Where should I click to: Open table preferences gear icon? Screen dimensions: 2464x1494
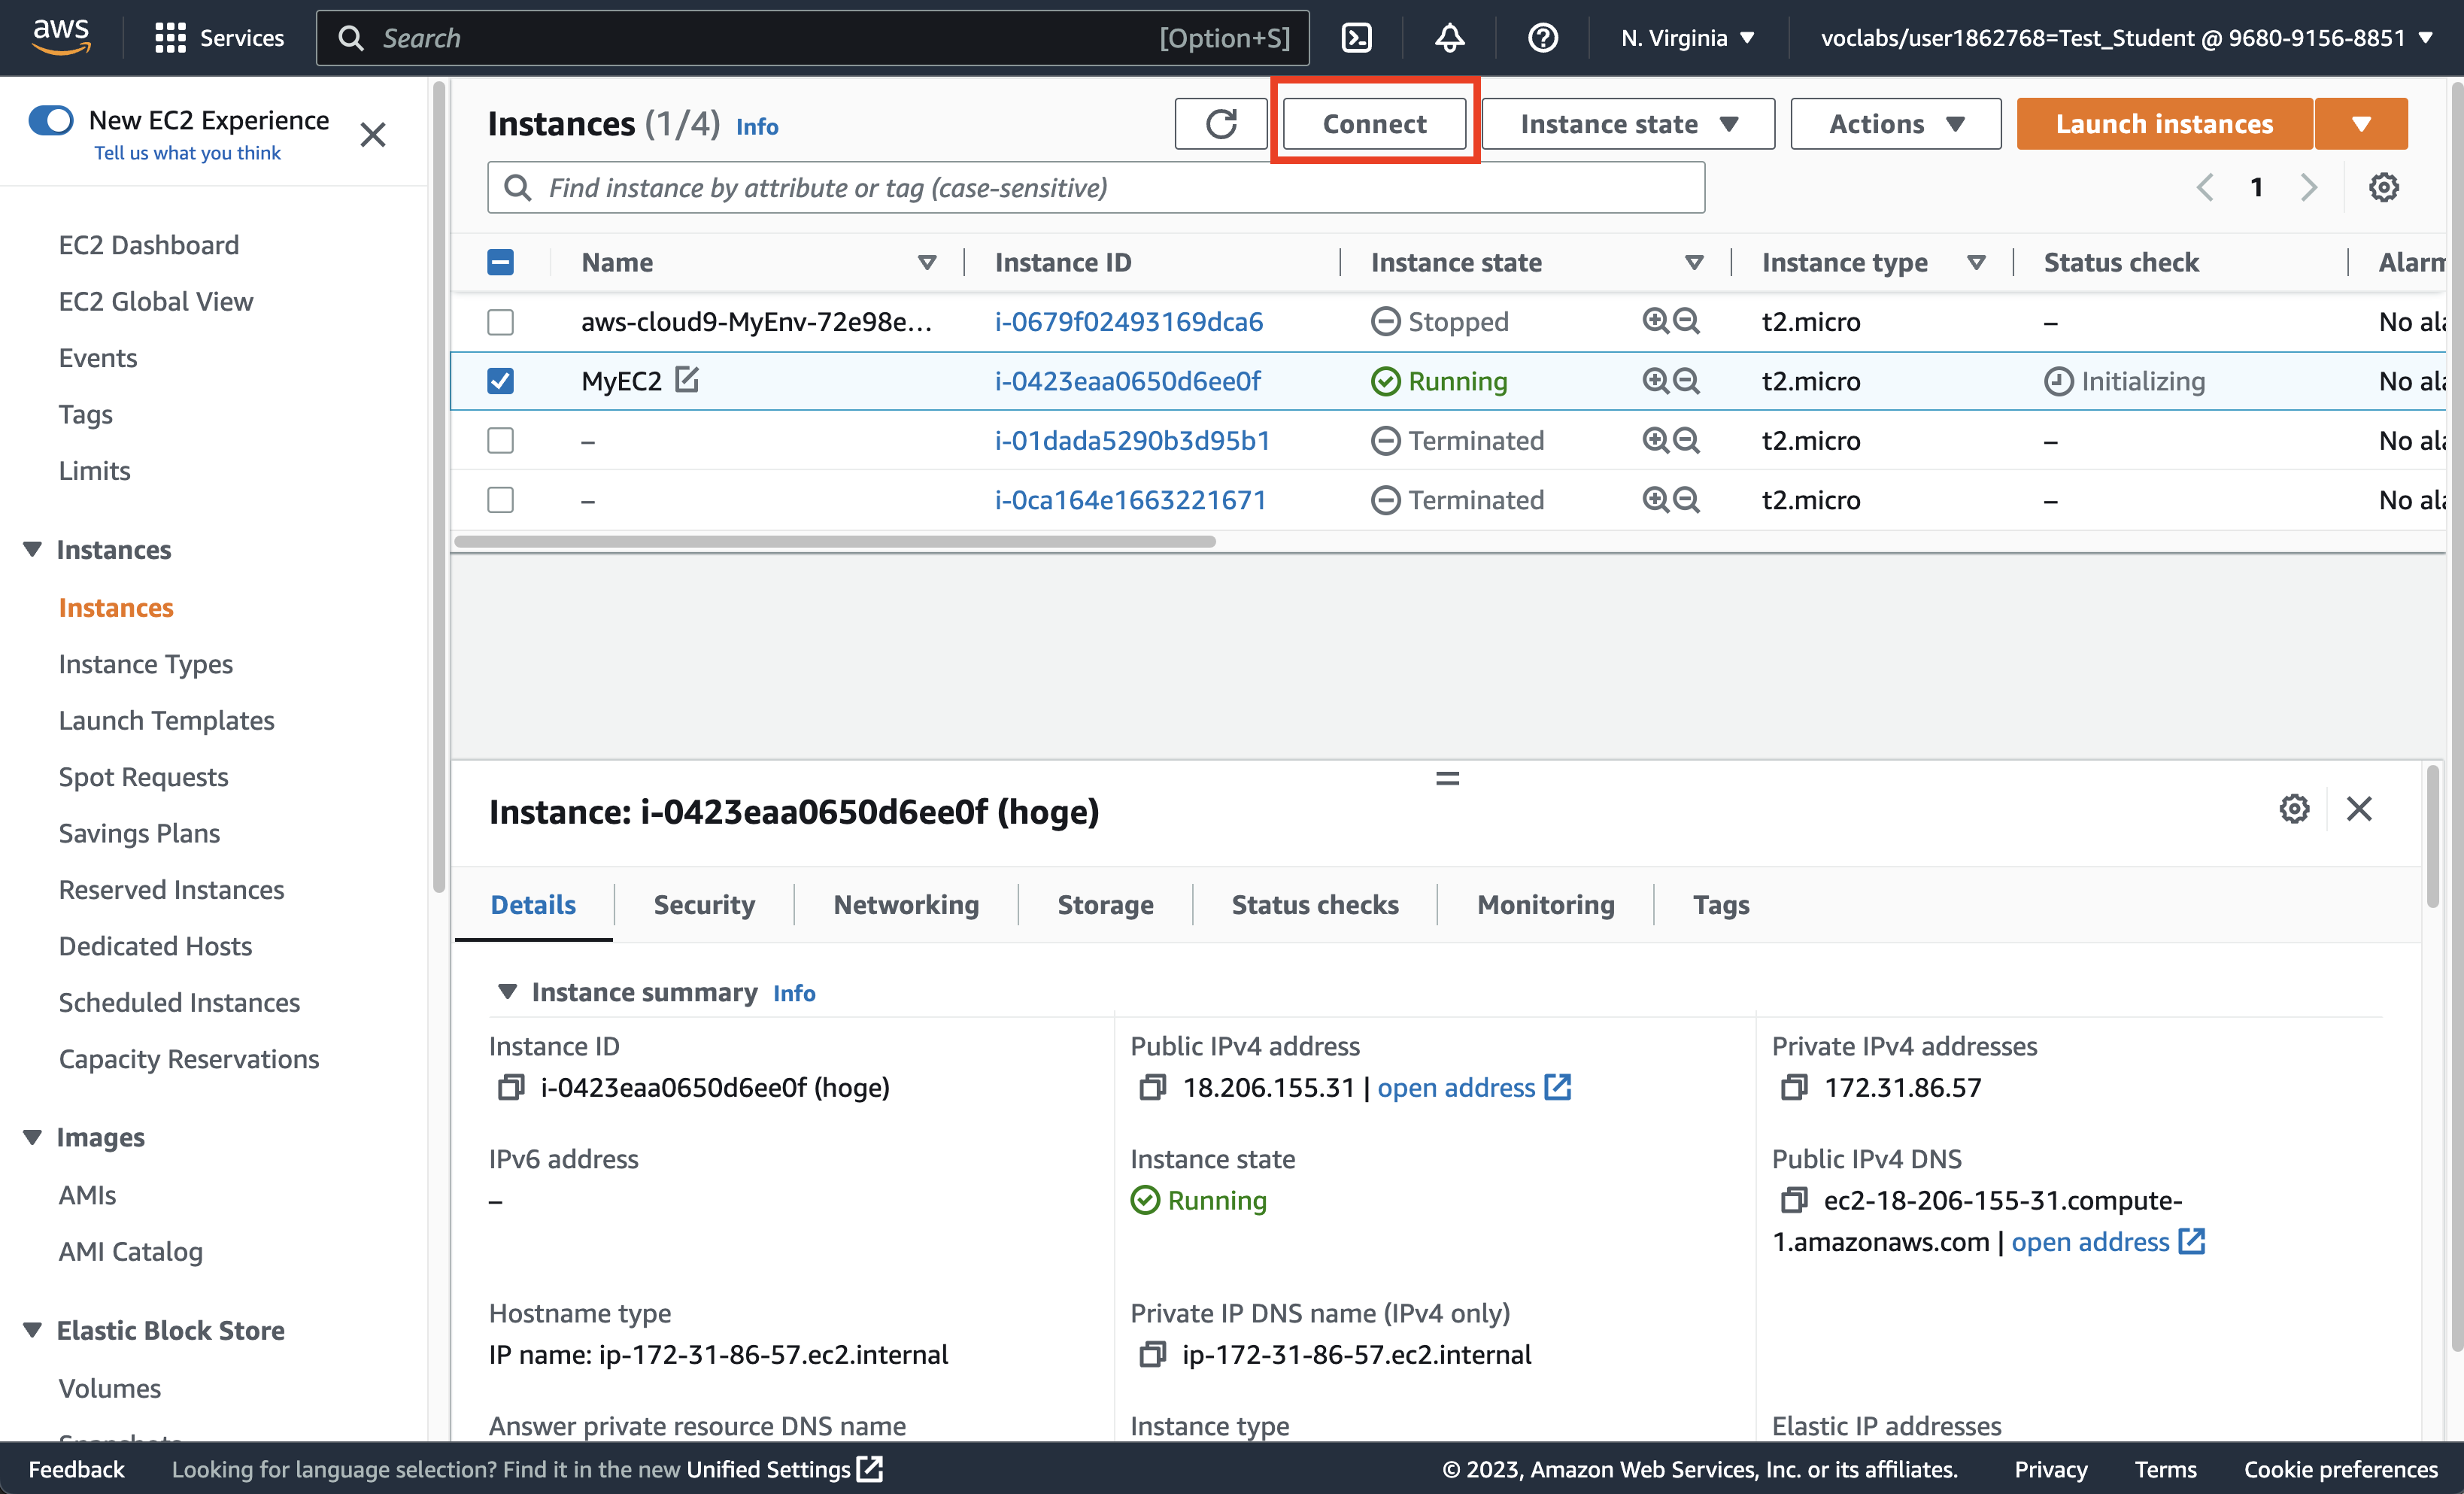(x=2383, y=187)
